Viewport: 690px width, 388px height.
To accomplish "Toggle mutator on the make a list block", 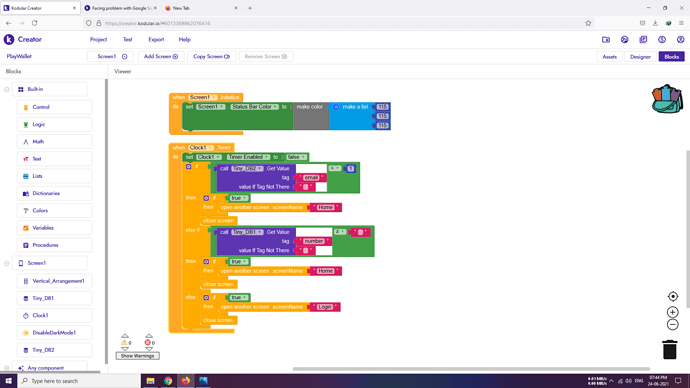I will click(336, 107).
